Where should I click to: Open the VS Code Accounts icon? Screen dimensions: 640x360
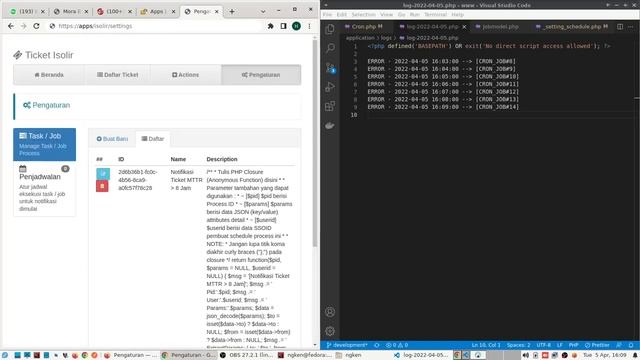(x=330, y=312)
